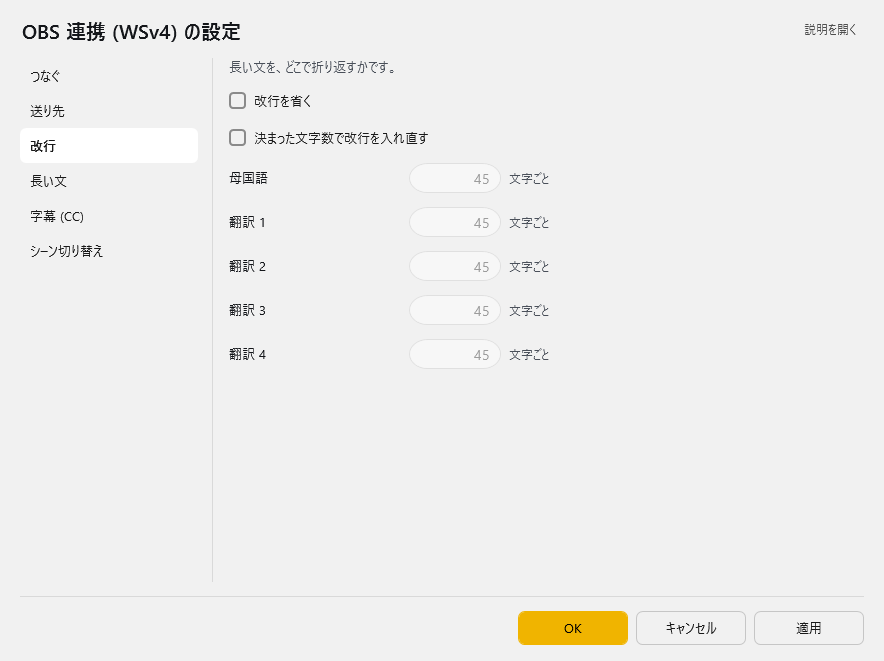Click the 翻訳 3 label text
This screenshot has height=661, width=884.
coord(247,310)
